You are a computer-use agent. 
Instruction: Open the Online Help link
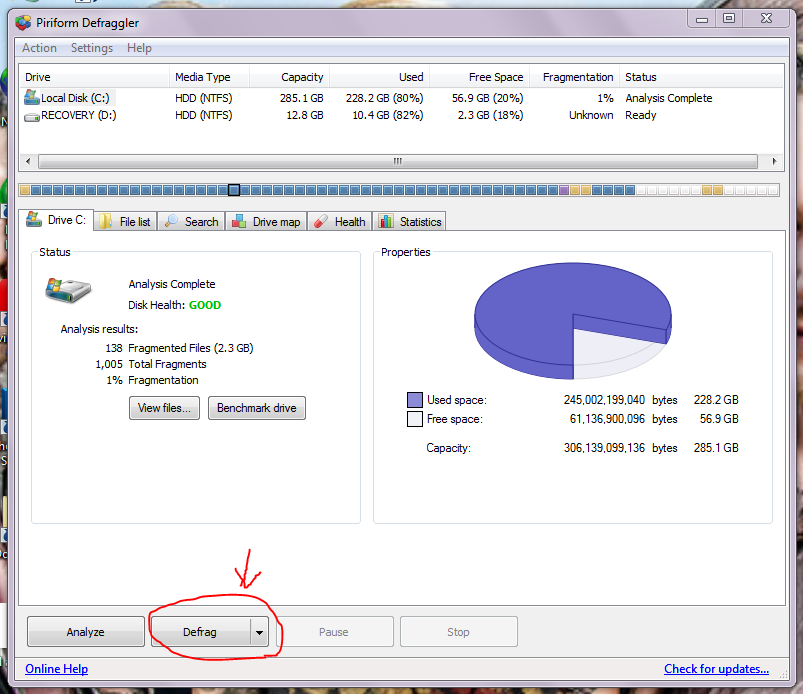coord(56,669)
